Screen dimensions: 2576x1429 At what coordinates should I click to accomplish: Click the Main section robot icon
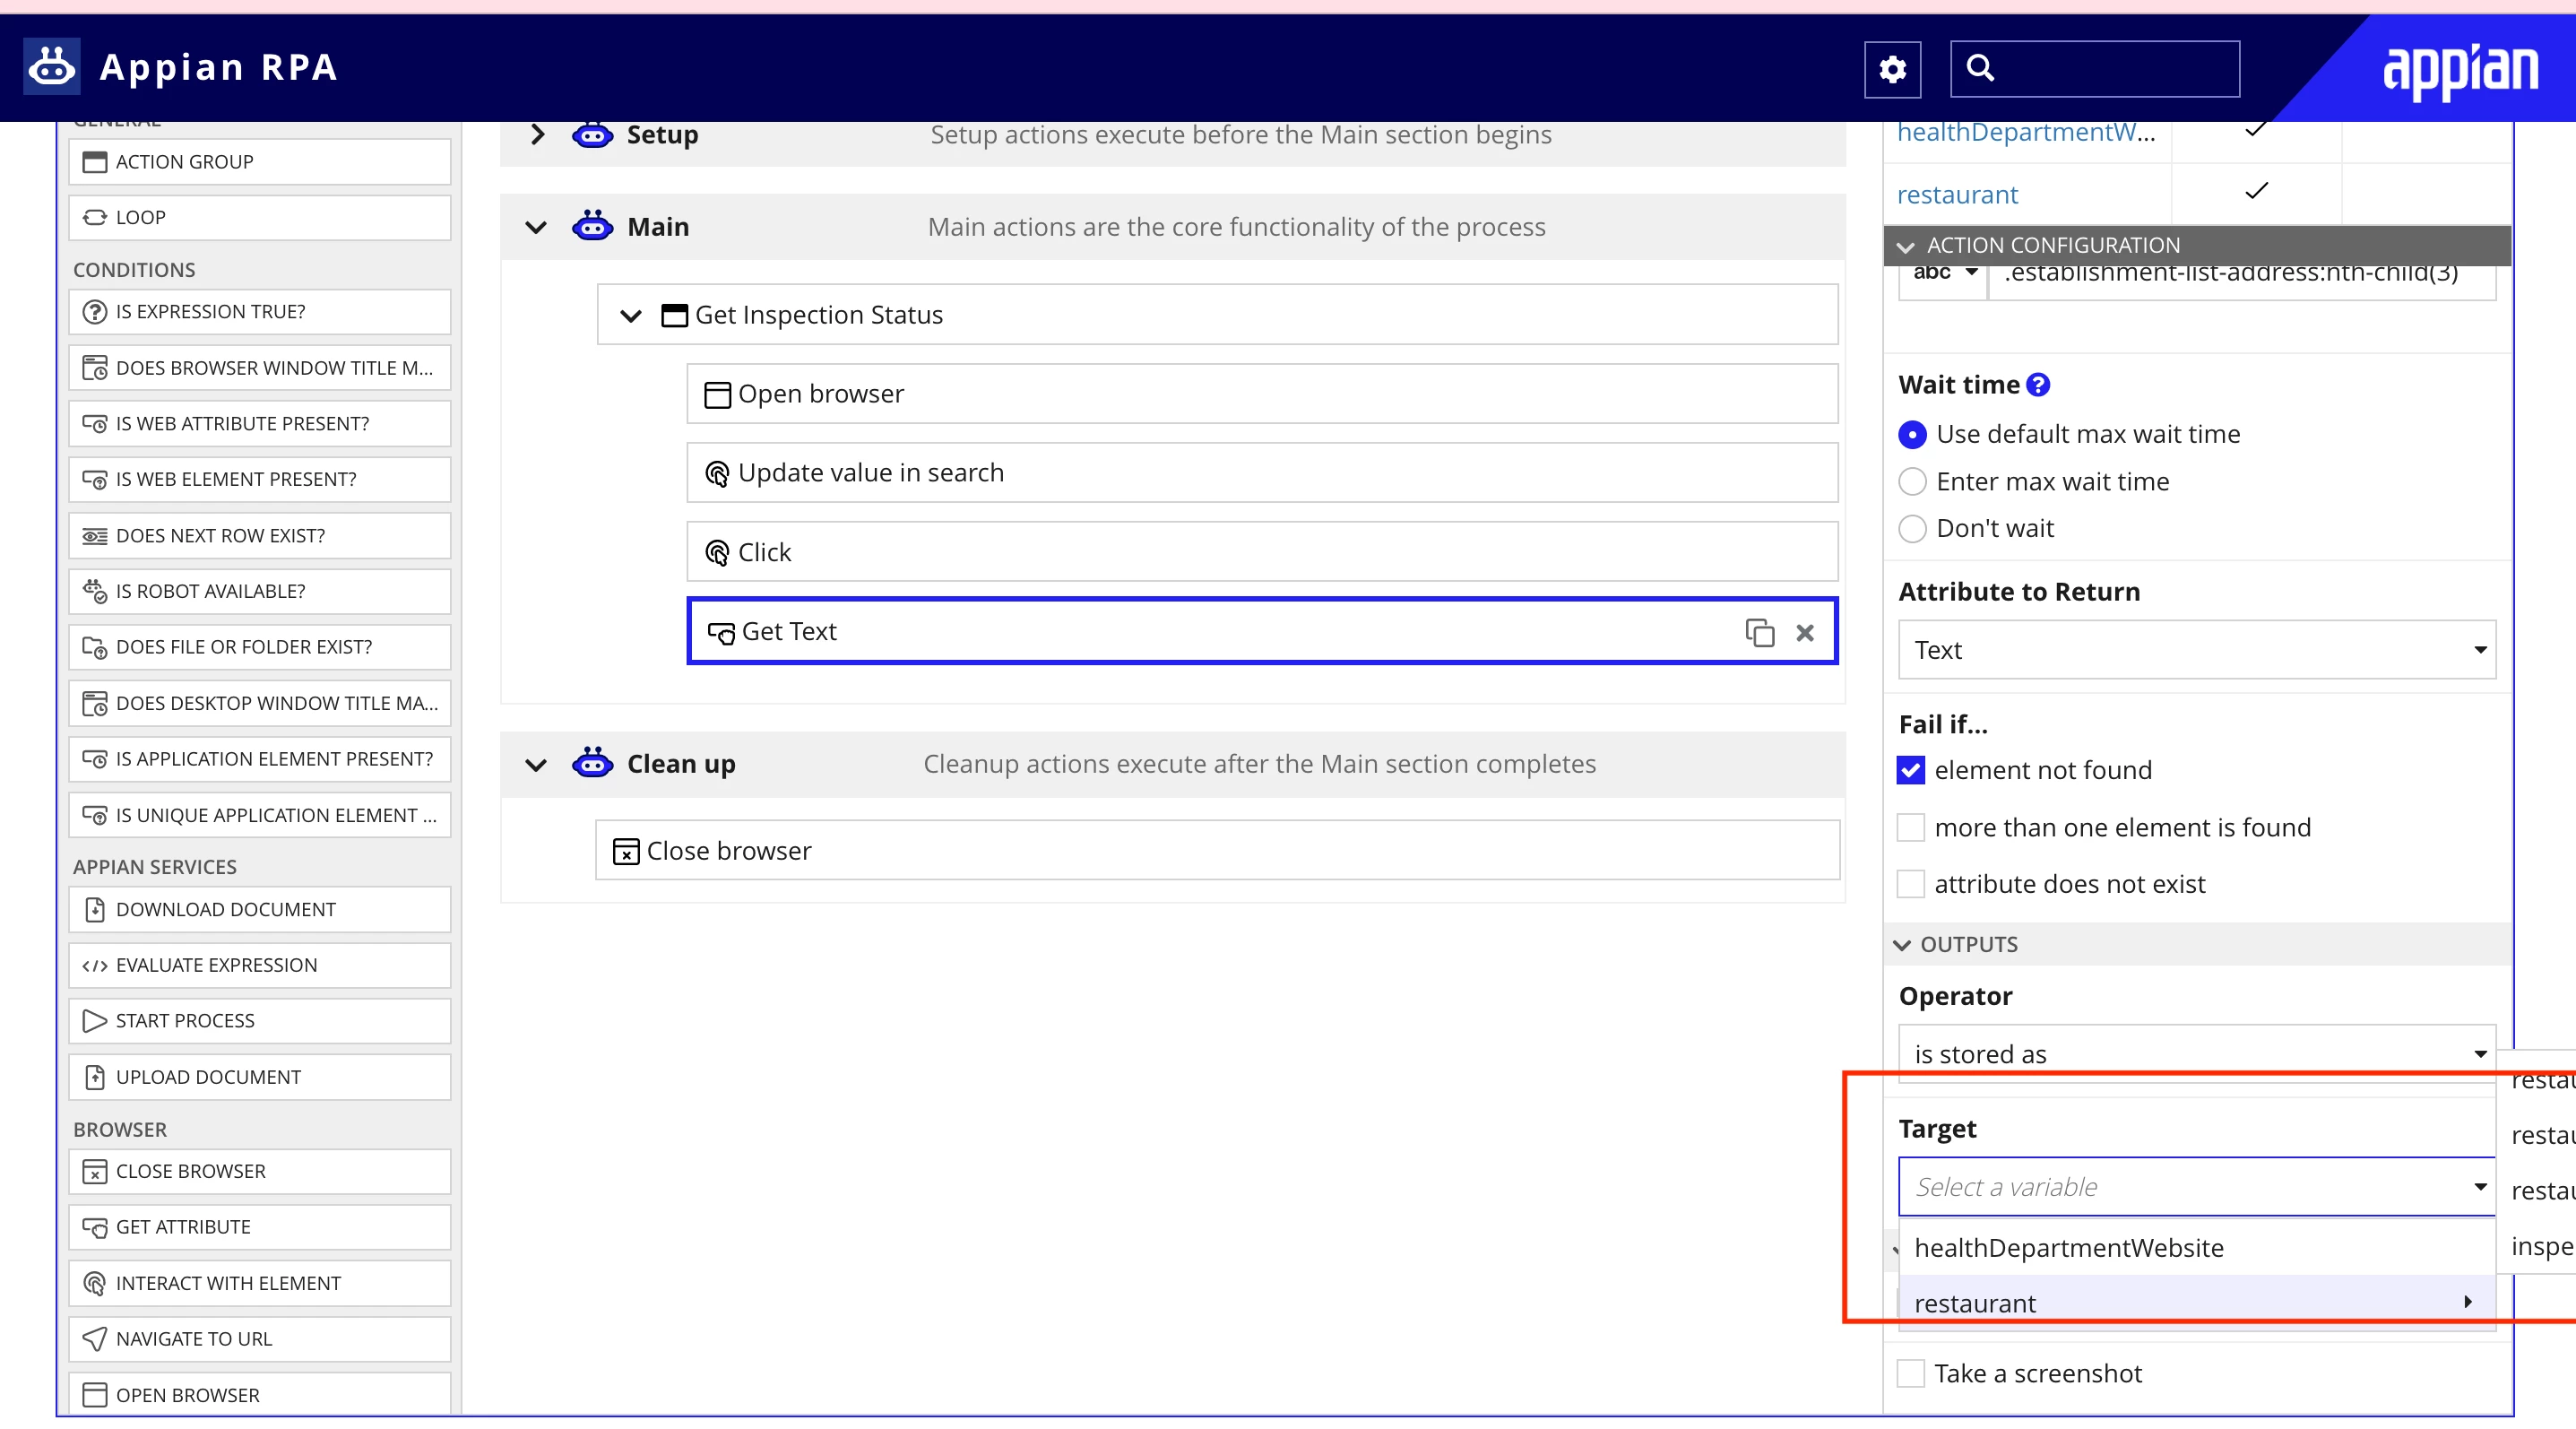[x=592, y=226]
